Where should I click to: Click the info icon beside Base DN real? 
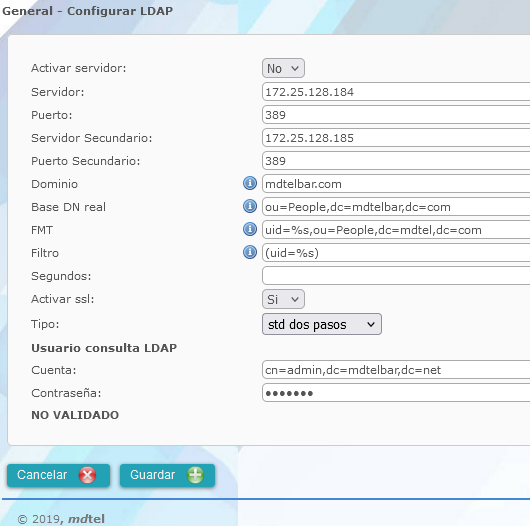tap(250, 207)
